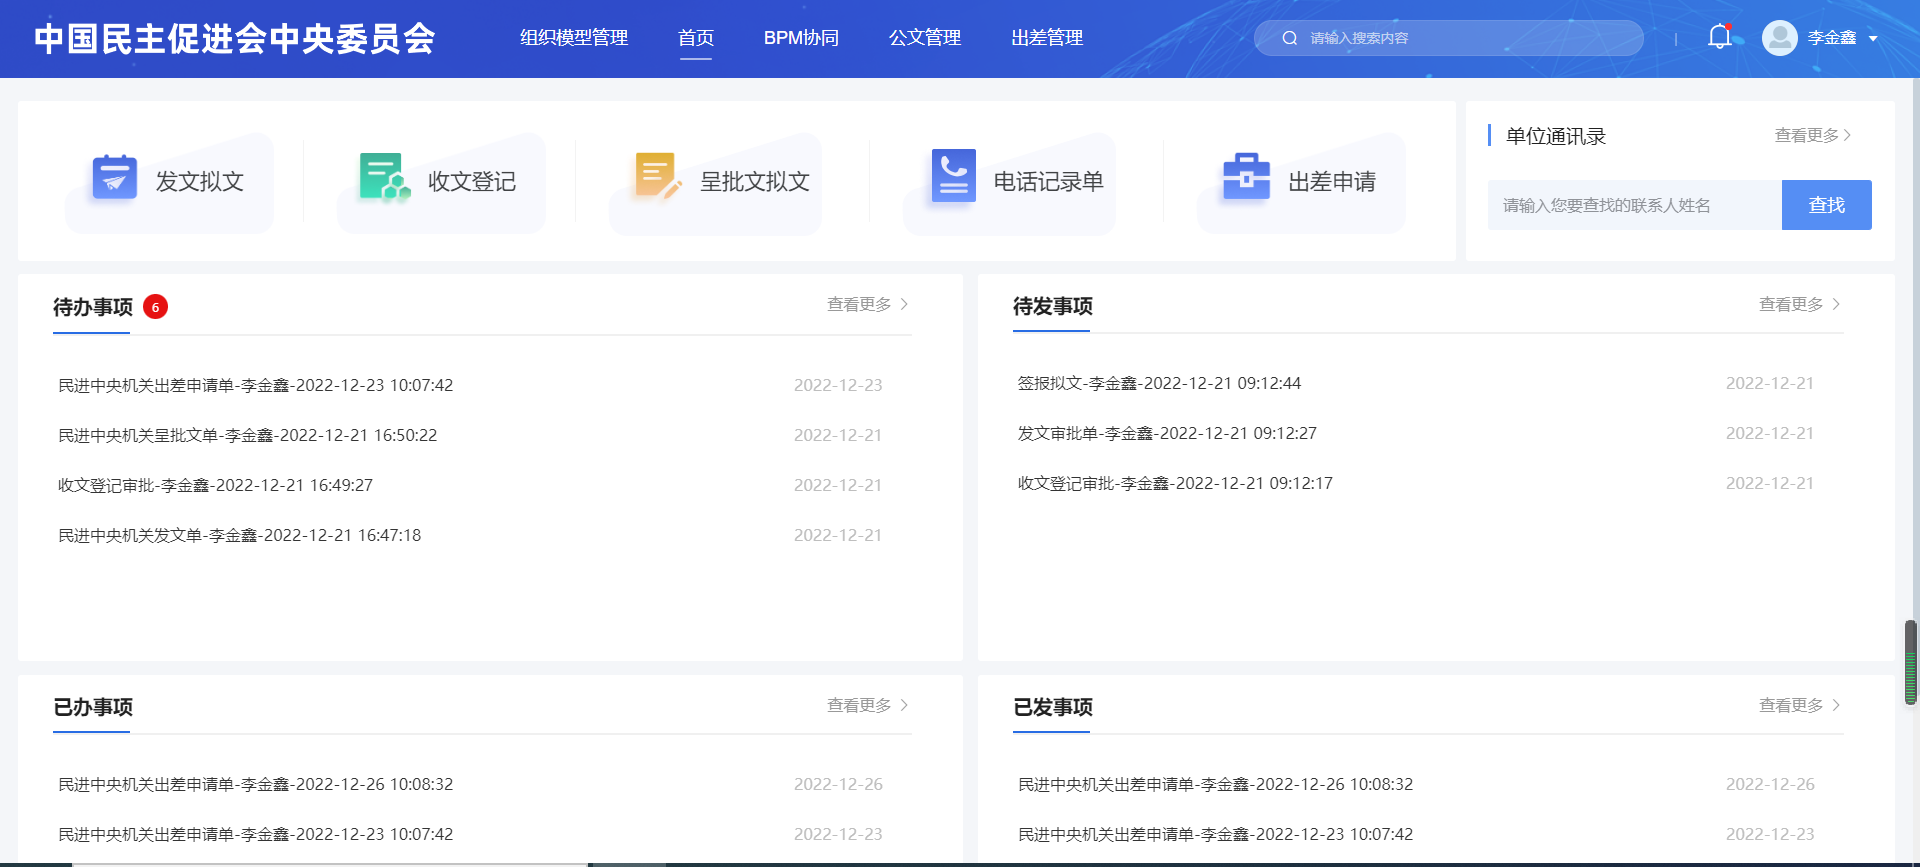The width and height of the screenshot is (1920, 867).
Task: Open 已发事项 entry dated 2022-12-26 10:08:32
Action: pyautogui.click(x=1215, y=784)
